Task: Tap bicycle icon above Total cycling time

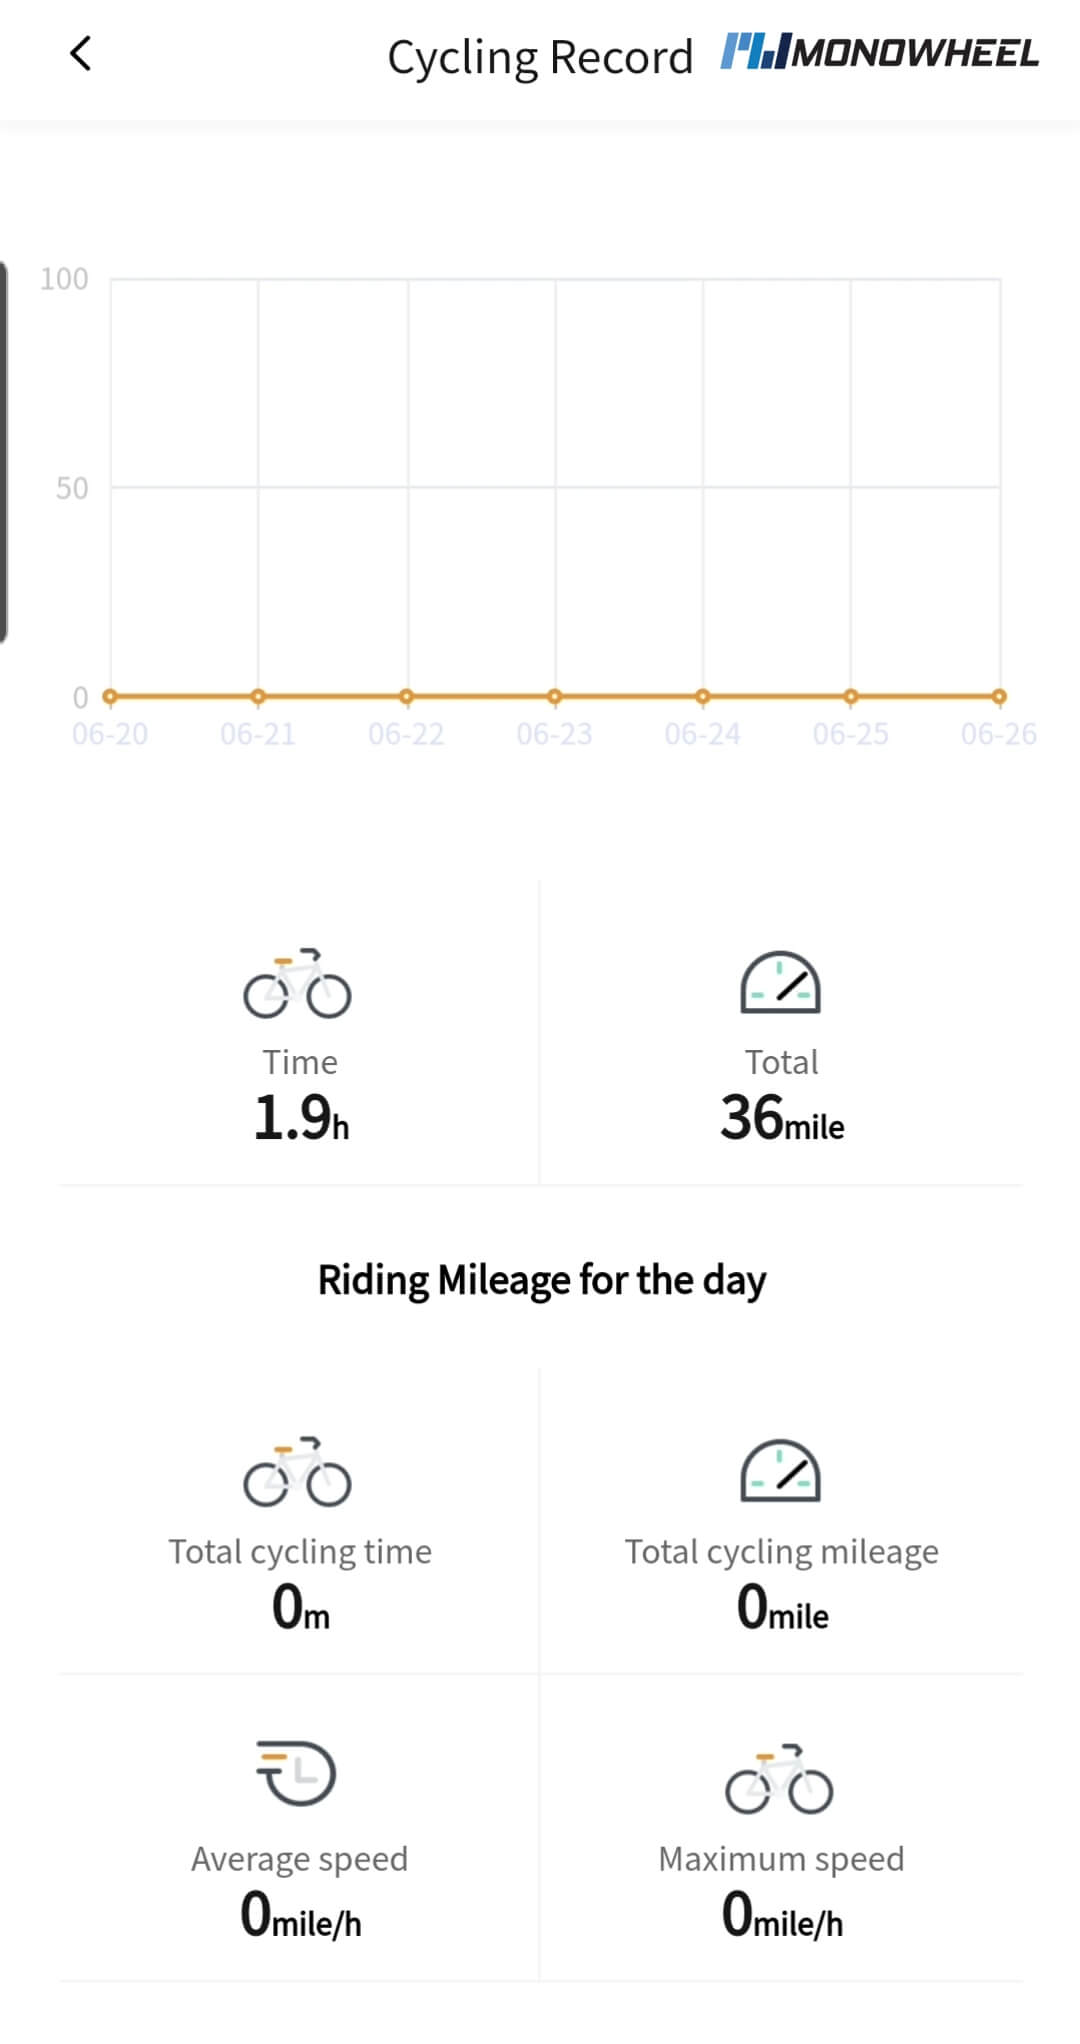Action: [297, 1472]
